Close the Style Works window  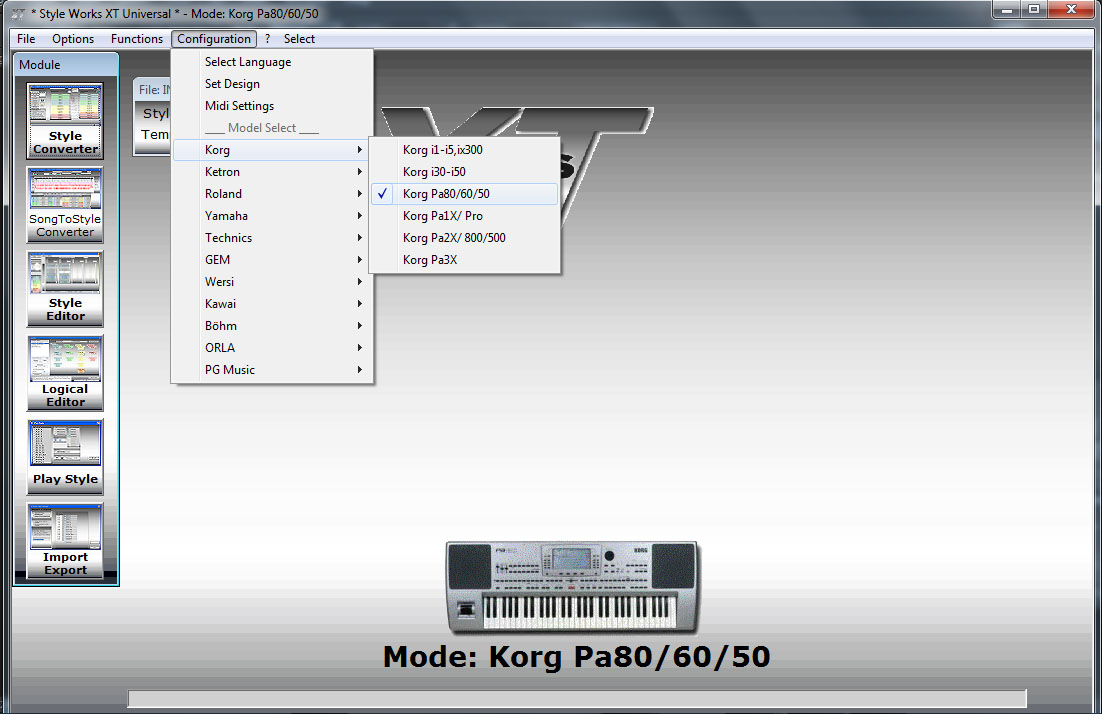(1071, 10)
